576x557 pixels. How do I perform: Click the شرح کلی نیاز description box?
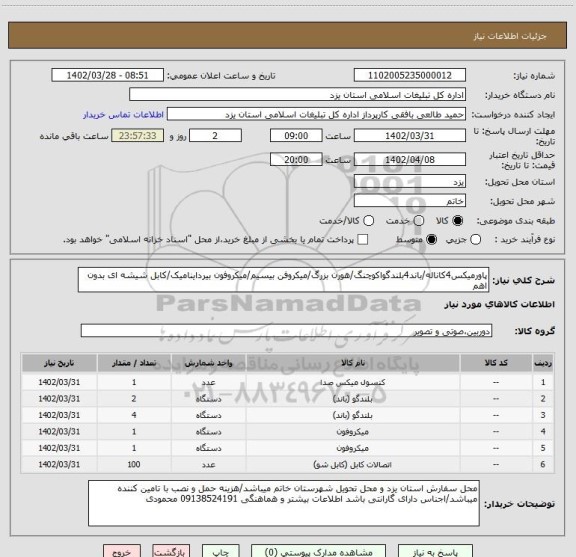point(283,280)
